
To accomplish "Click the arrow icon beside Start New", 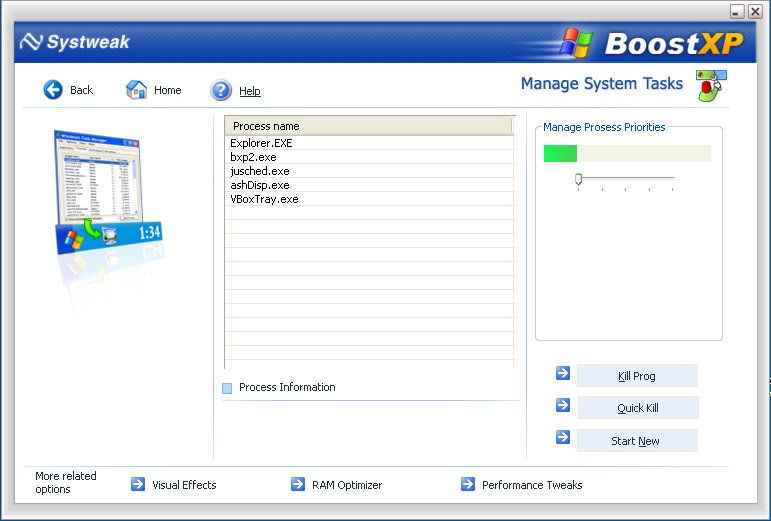I will [x=563, y=437].
